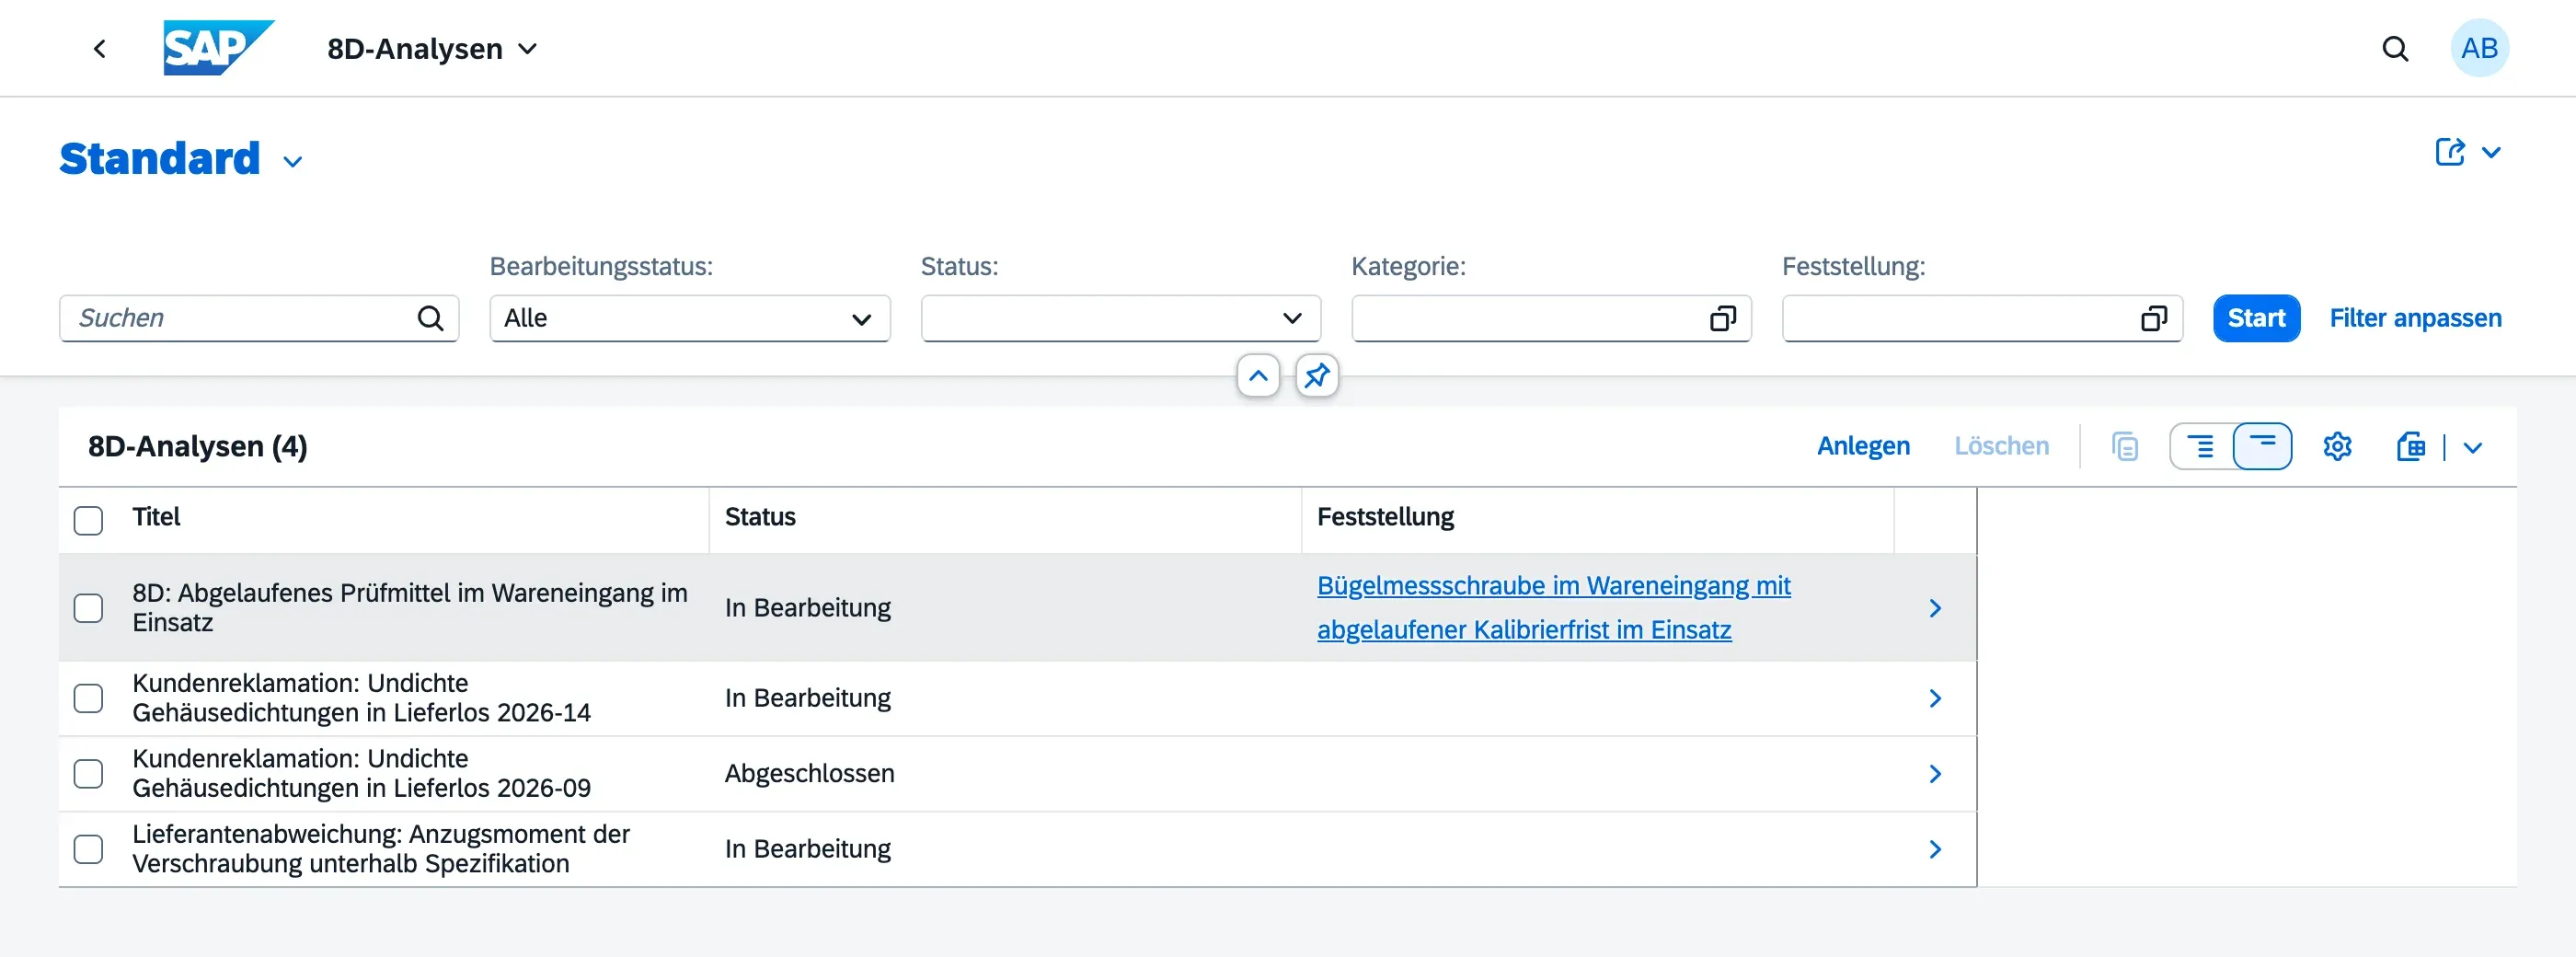The width and height of the screenshot is (2576, 957).
Task: Tick the select-all checkbox beside Titel
Action: (x=88, y=520)
